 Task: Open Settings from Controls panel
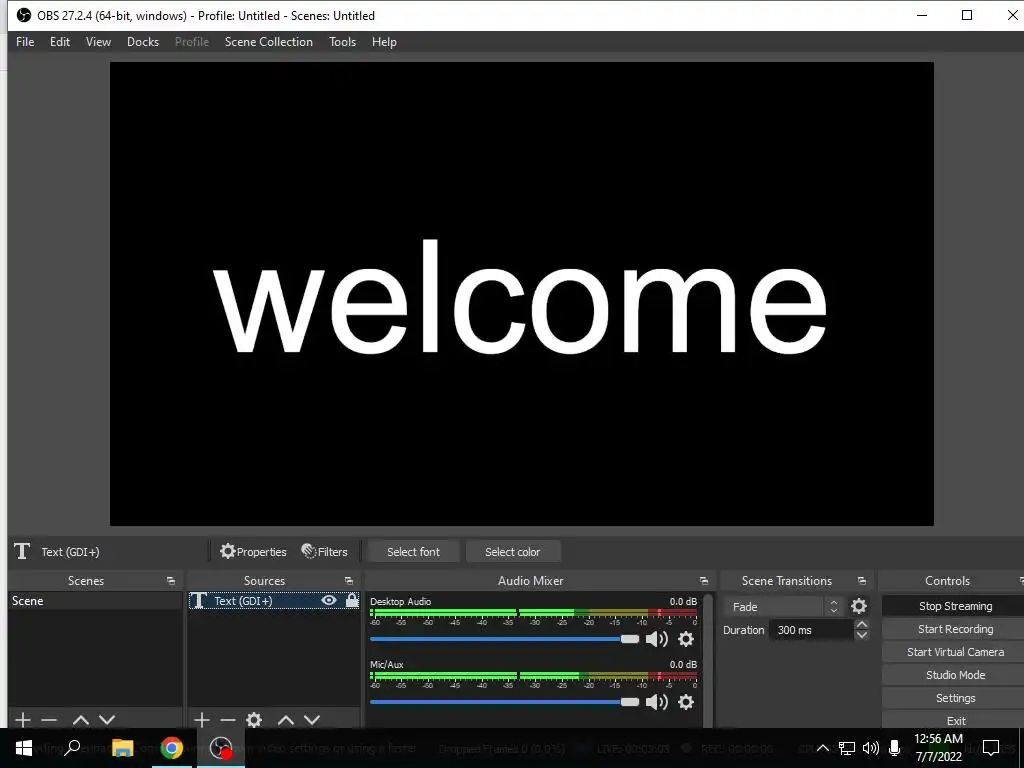click(x=955, y=697)
